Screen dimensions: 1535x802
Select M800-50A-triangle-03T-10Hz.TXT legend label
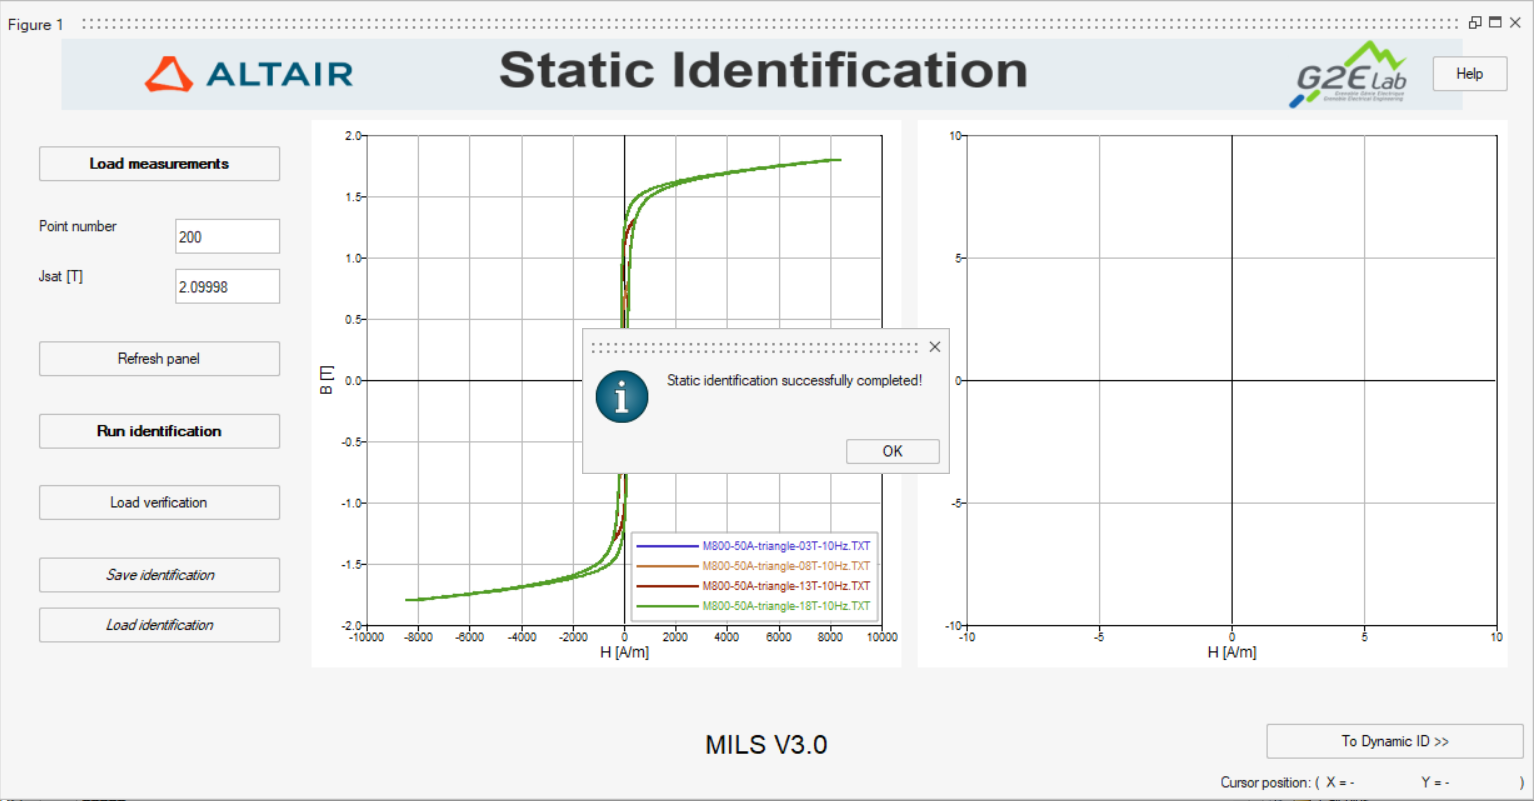tap(785, 546)
